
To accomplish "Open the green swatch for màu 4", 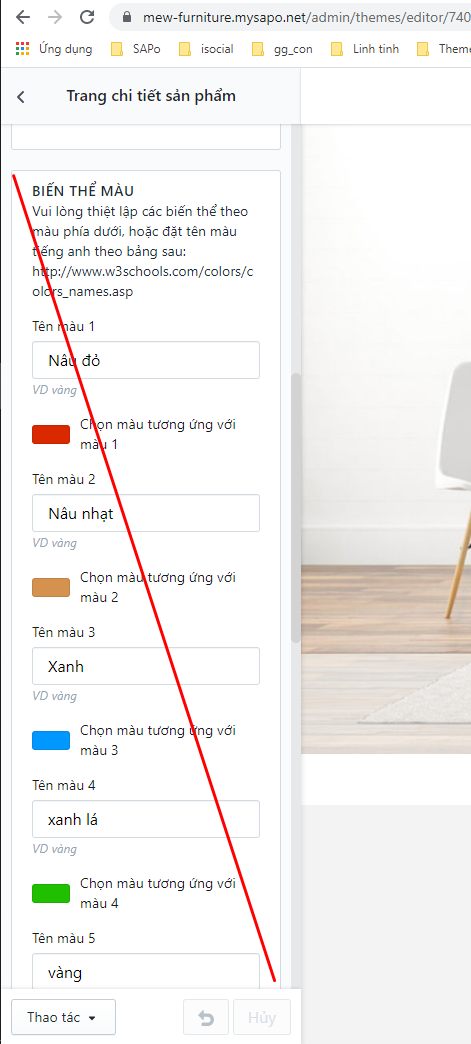I will point(51,894).
